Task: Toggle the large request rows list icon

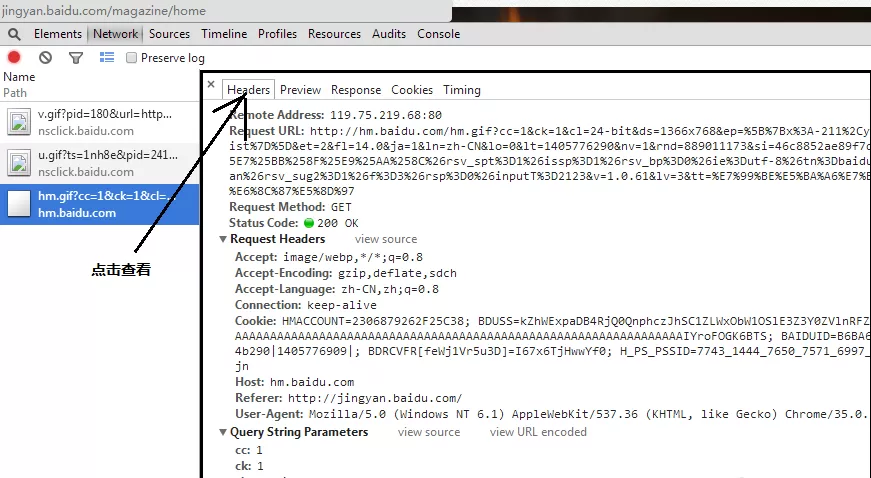Action: click(x=107, y=57)
